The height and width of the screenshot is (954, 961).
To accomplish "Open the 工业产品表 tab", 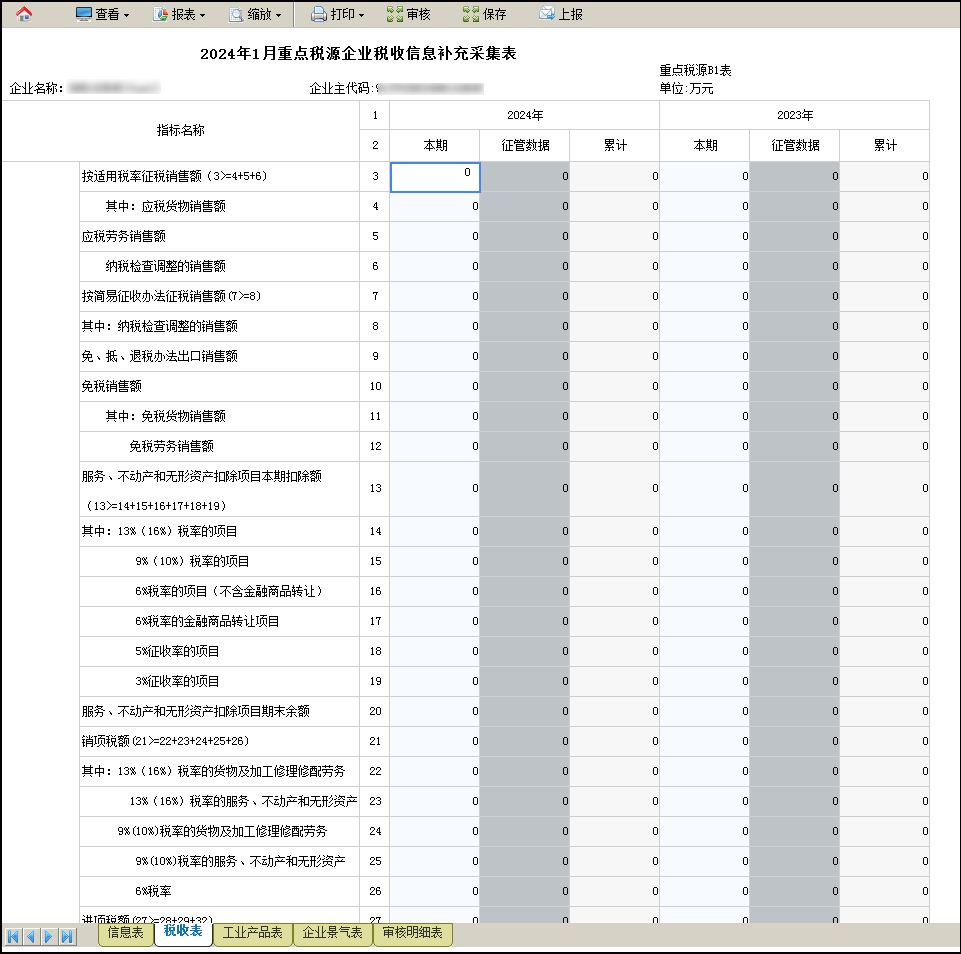I will click(253, 933).
